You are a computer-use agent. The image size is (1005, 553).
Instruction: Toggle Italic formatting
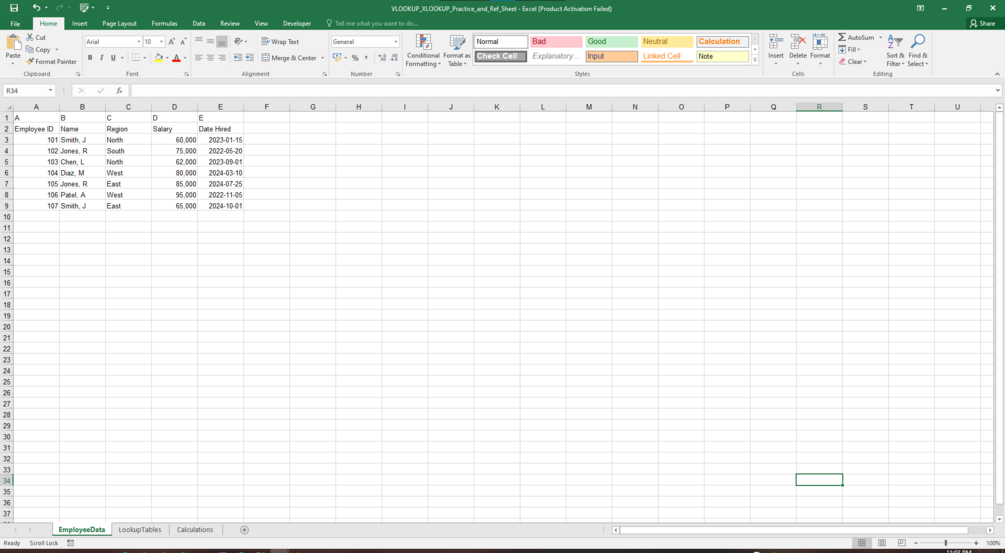101,58
